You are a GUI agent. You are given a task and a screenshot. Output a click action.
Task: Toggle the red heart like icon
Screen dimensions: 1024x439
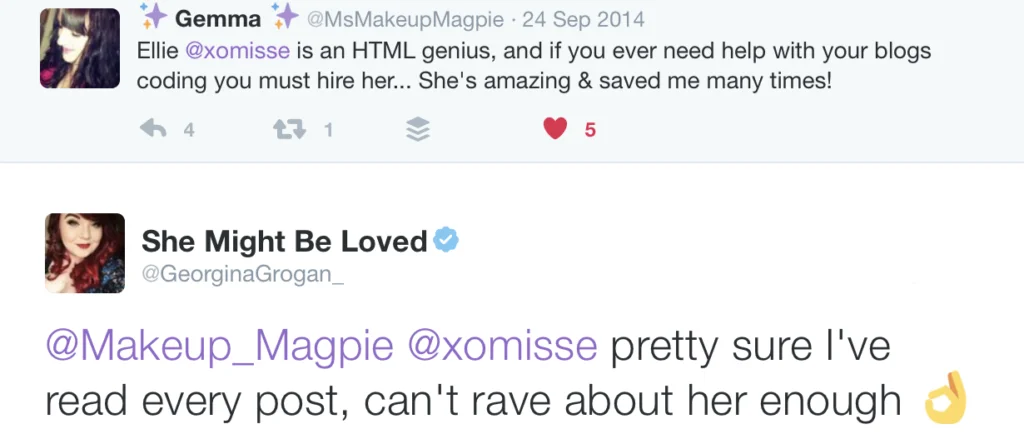(x=555, y=129)
